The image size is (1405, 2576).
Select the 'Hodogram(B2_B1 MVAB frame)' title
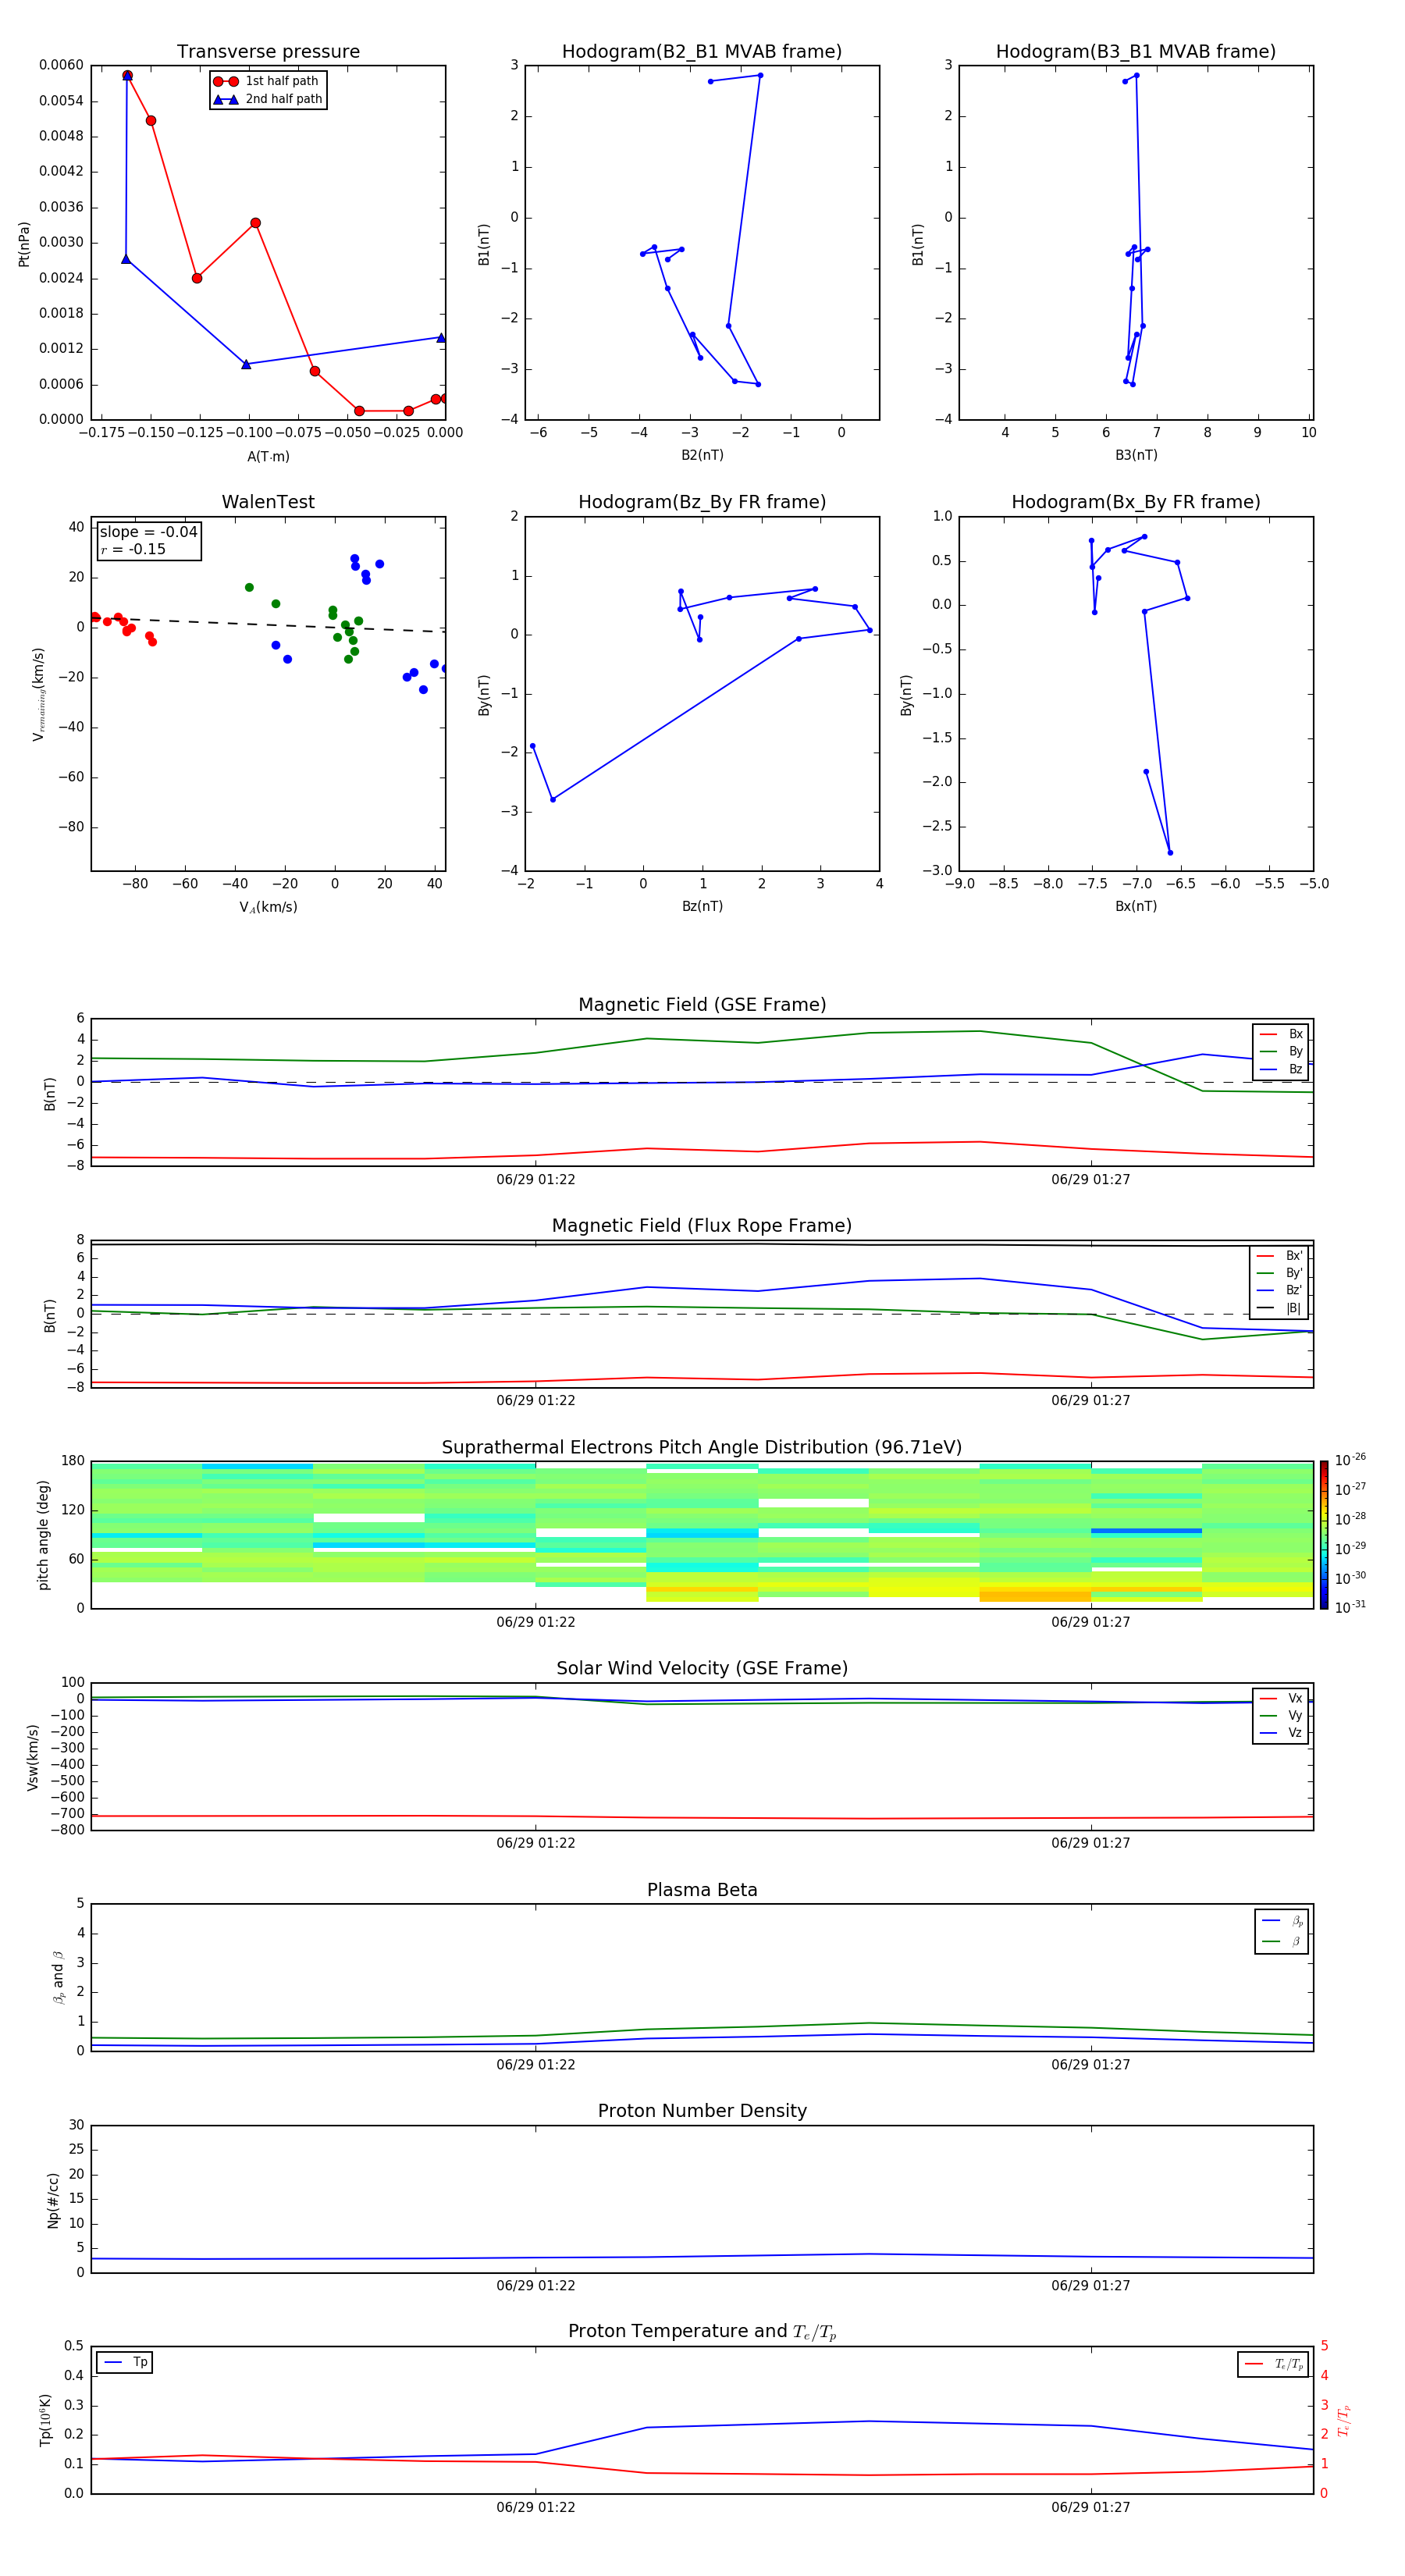702,52
